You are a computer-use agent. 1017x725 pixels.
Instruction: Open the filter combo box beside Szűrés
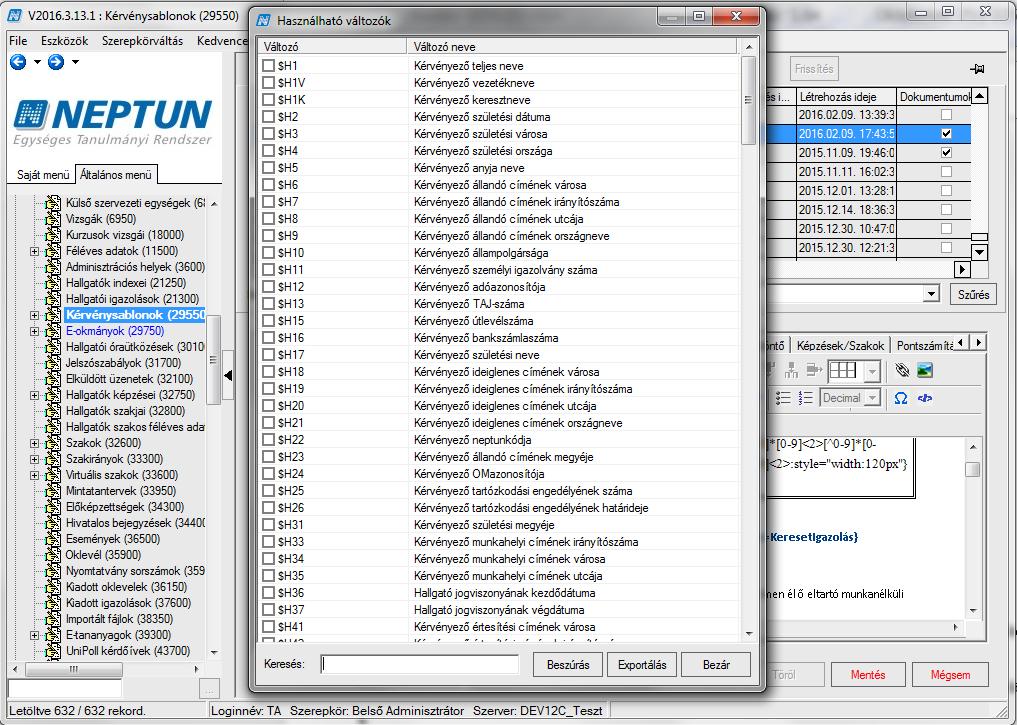931,294
